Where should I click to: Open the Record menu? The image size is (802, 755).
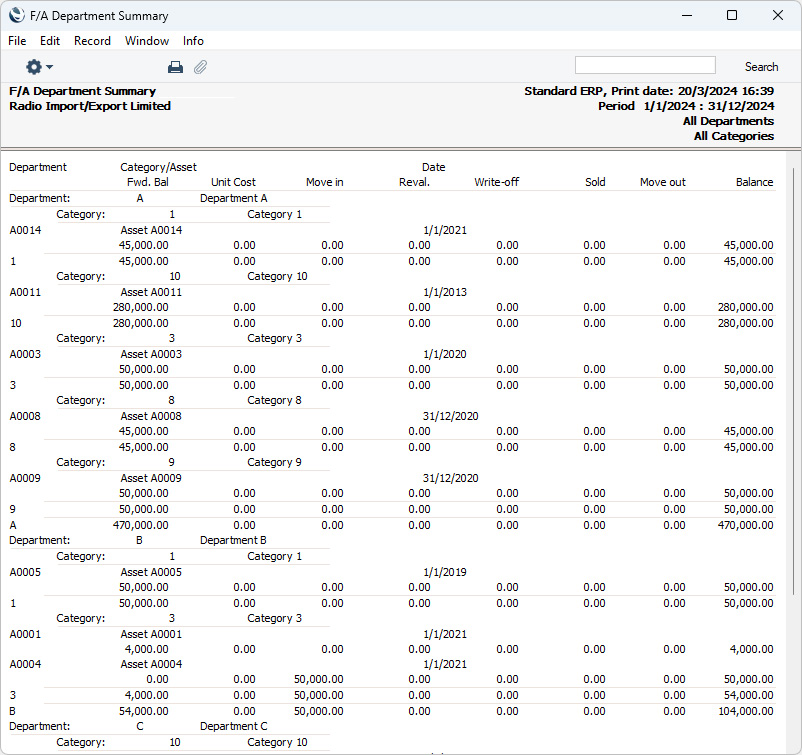pyautogui.click(x=92, y=41)
